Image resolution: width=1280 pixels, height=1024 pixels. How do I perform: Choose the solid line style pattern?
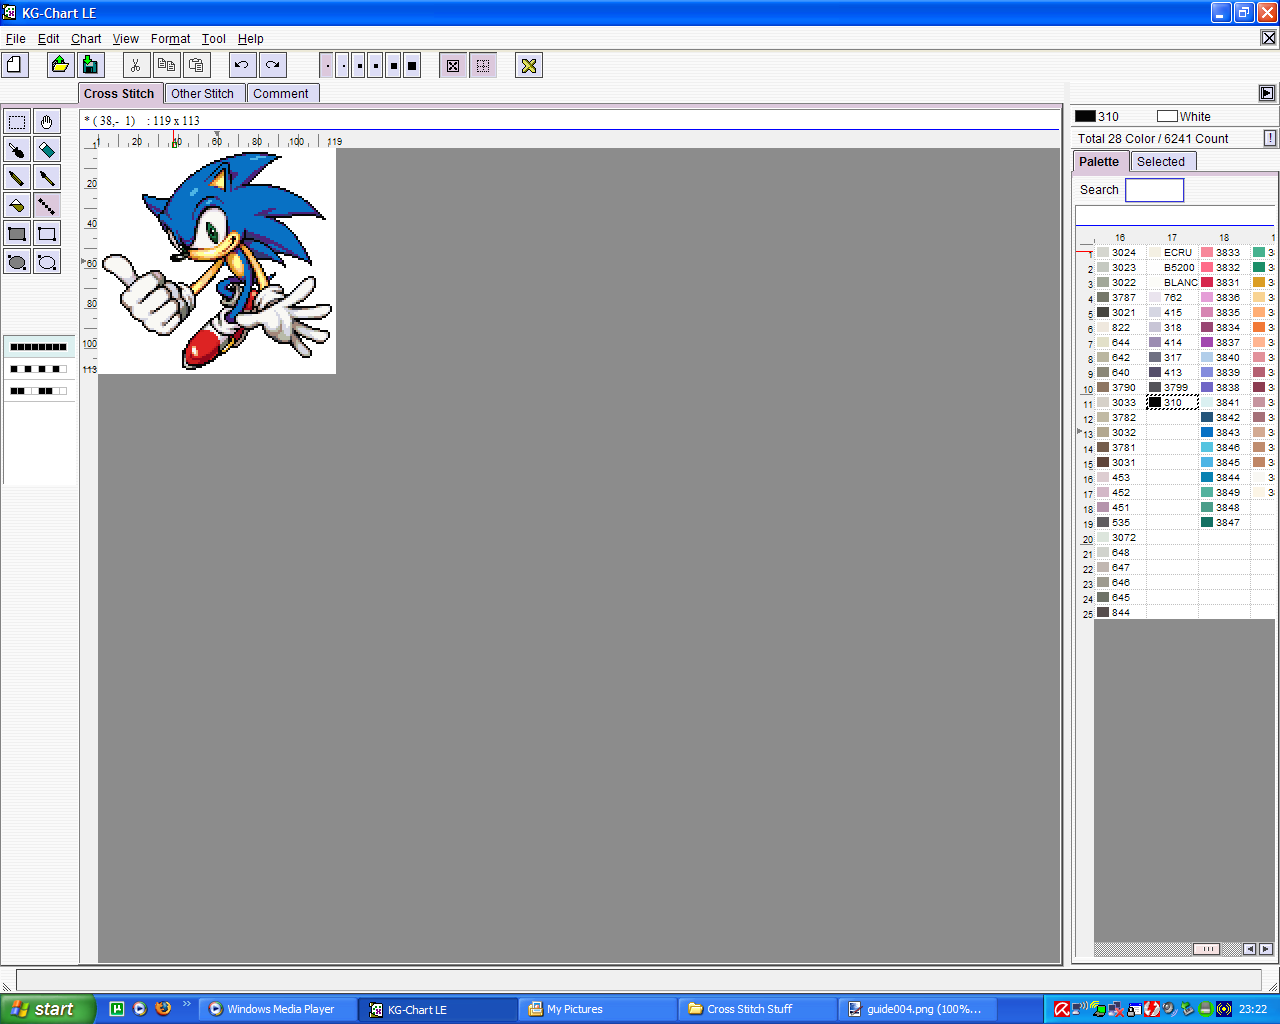38,347
